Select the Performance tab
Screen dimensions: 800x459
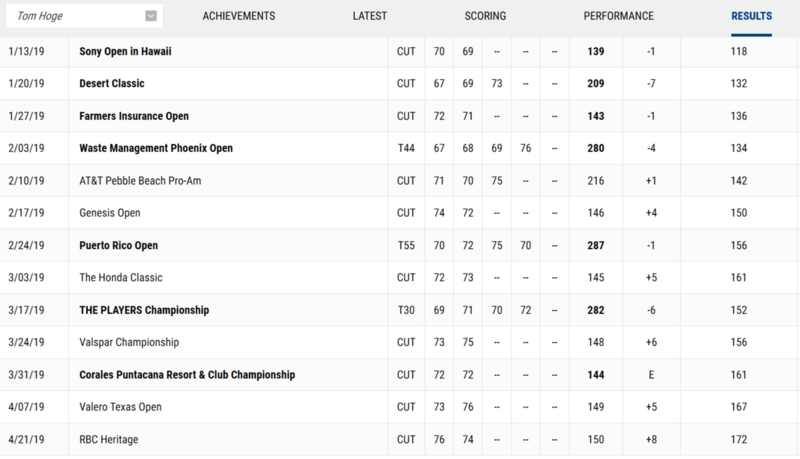click(618, 16)
